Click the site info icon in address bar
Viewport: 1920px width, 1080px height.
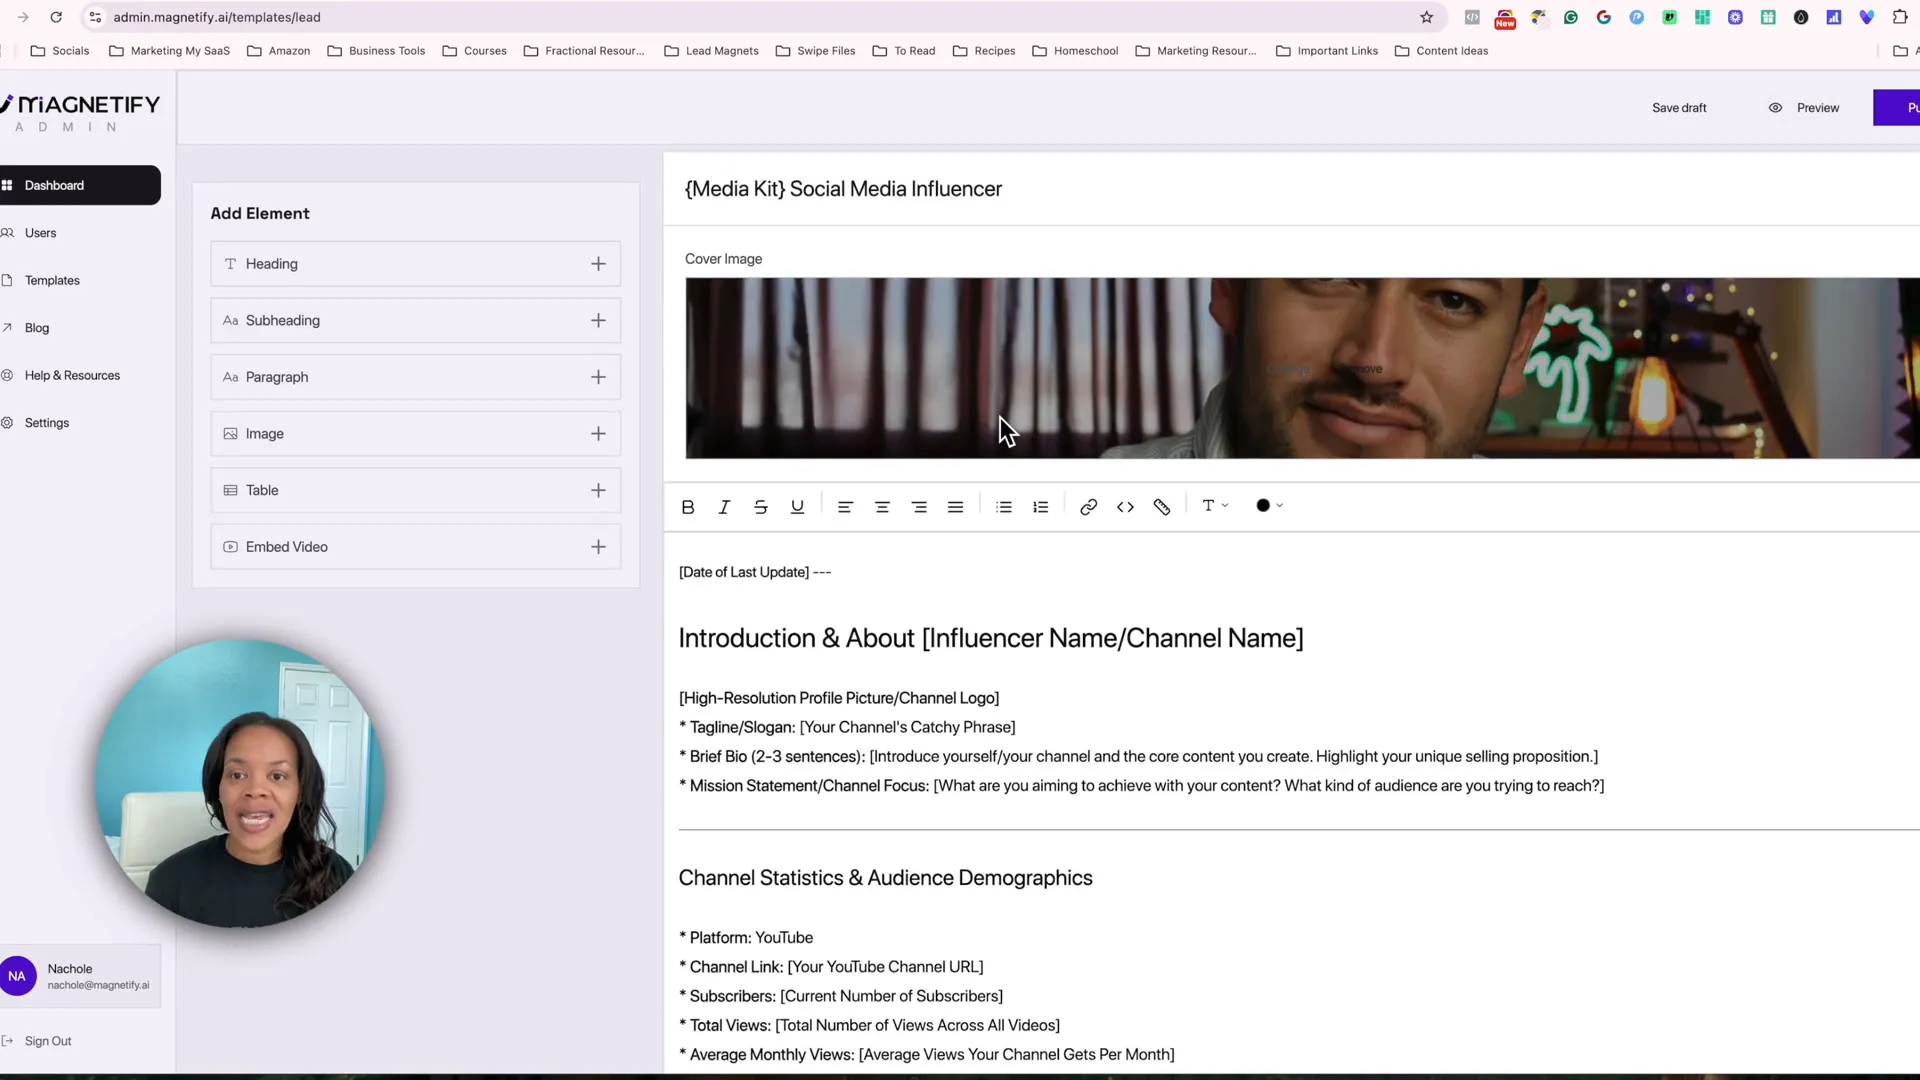pos(95,17)
